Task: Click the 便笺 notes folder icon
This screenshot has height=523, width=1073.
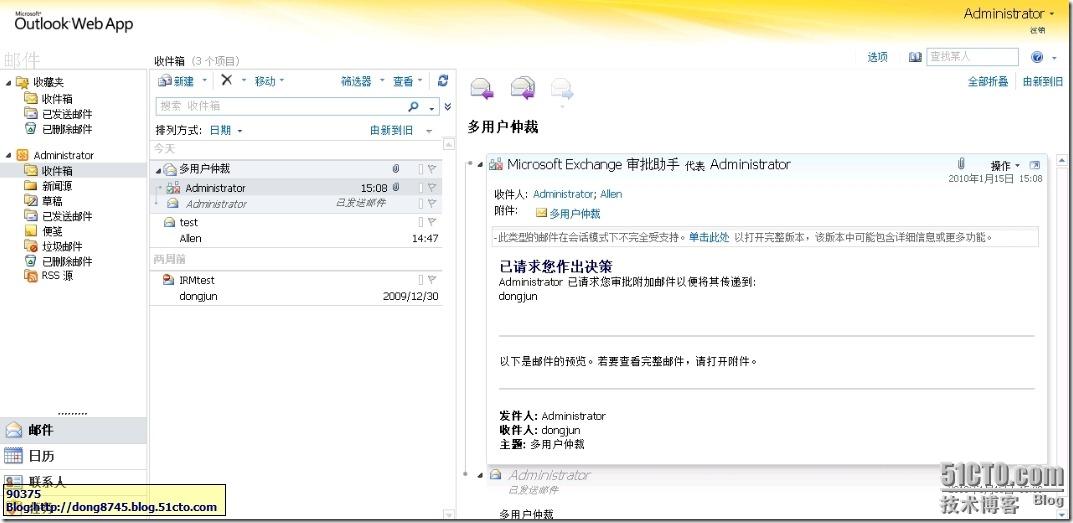Action: [30, 231]
